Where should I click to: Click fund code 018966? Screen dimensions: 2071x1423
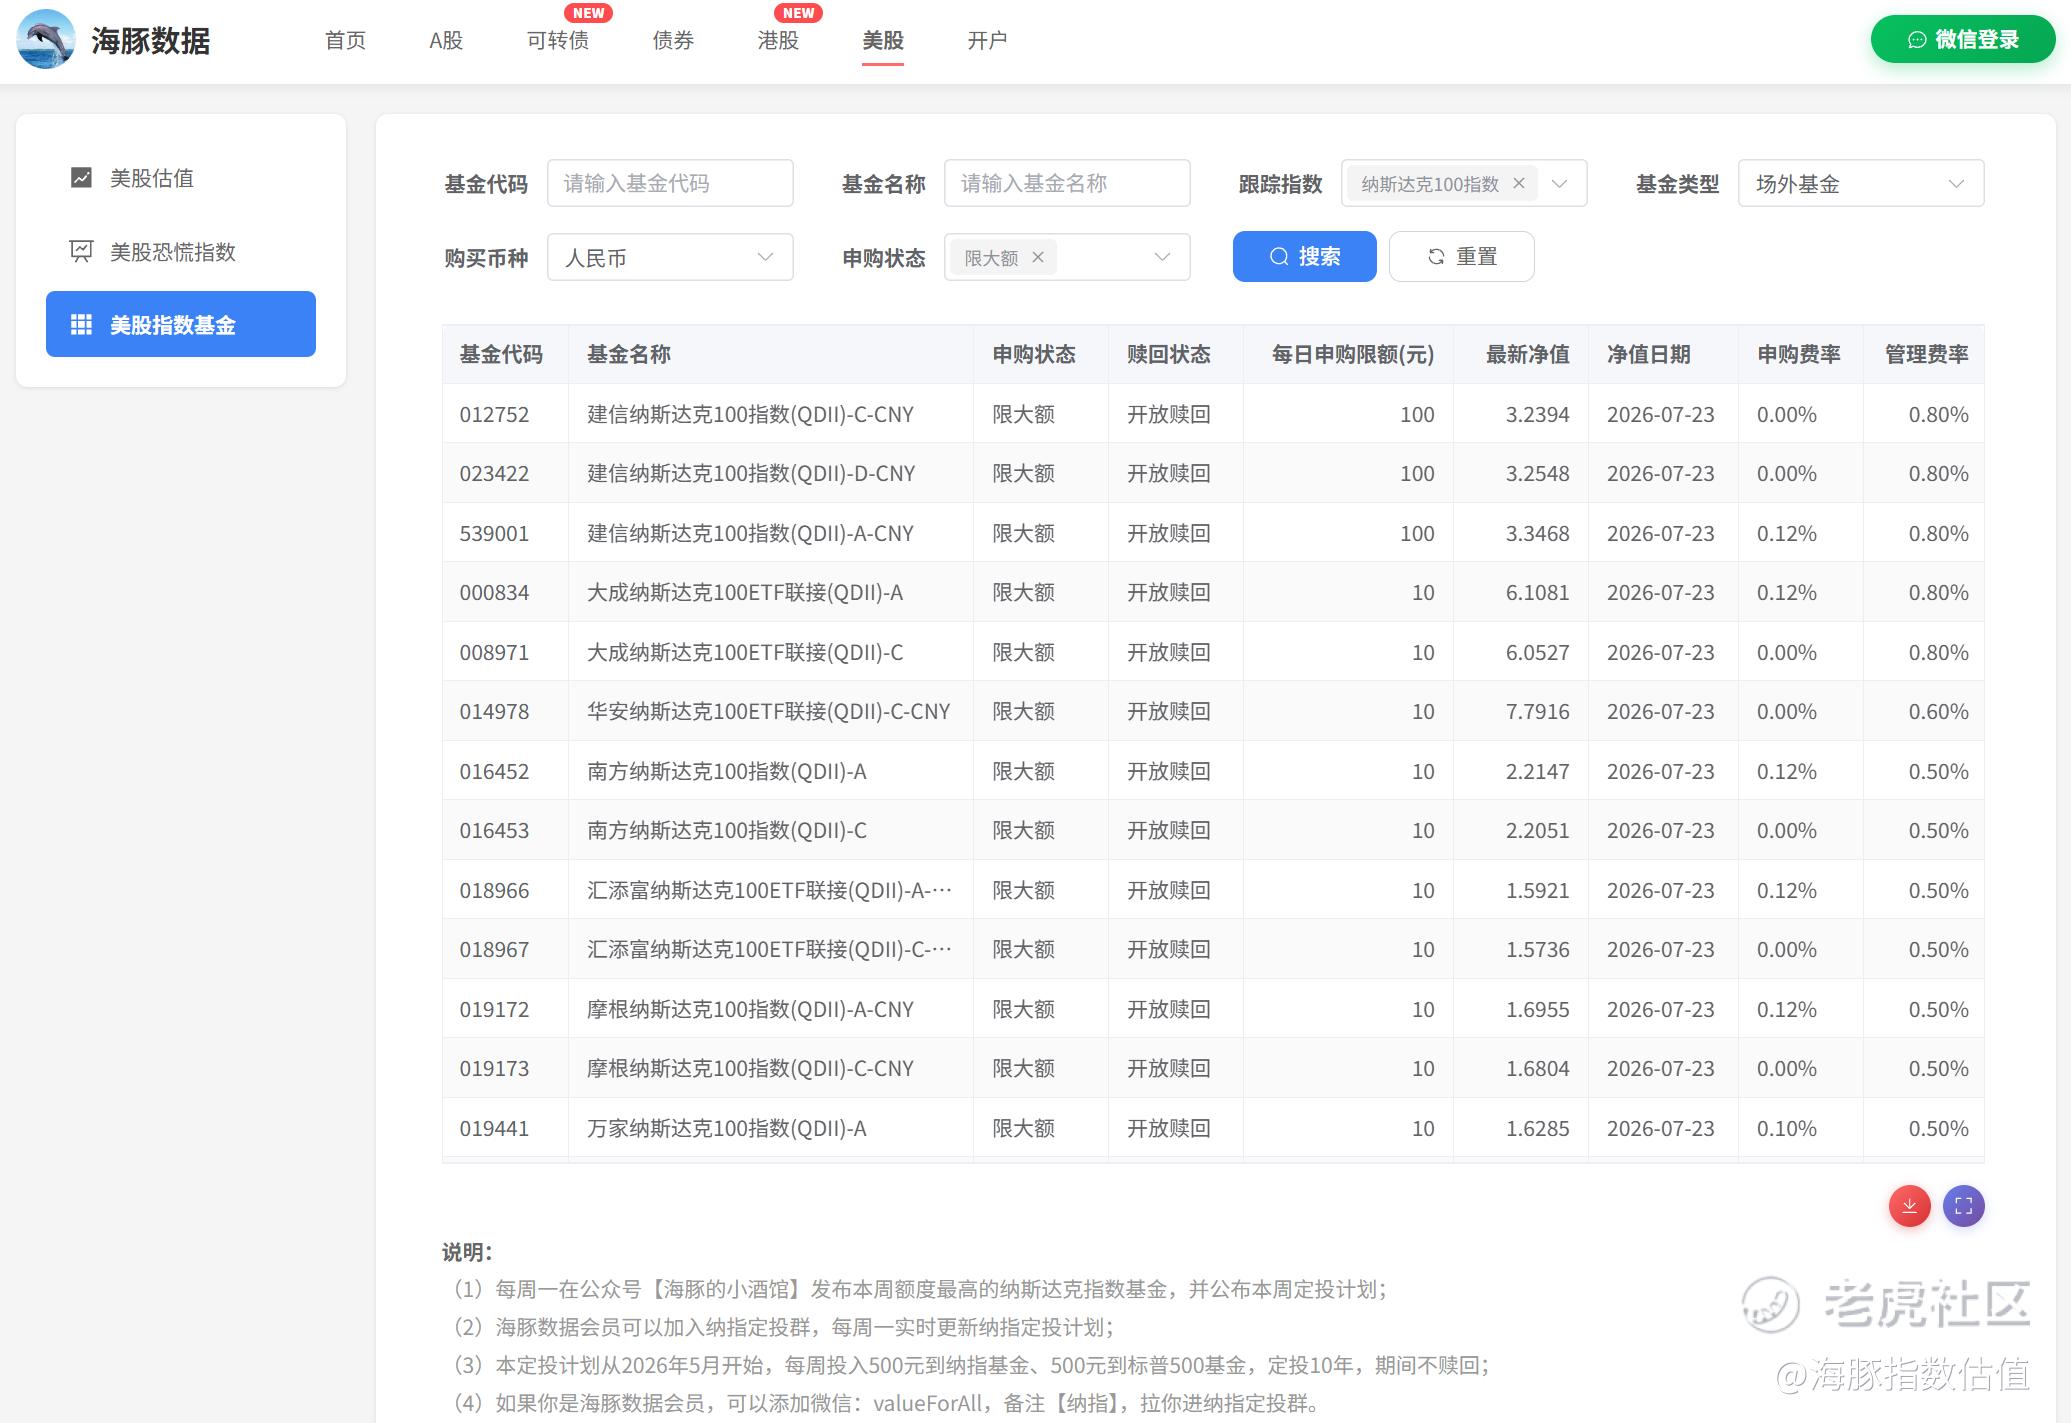[x=494, y=890]
